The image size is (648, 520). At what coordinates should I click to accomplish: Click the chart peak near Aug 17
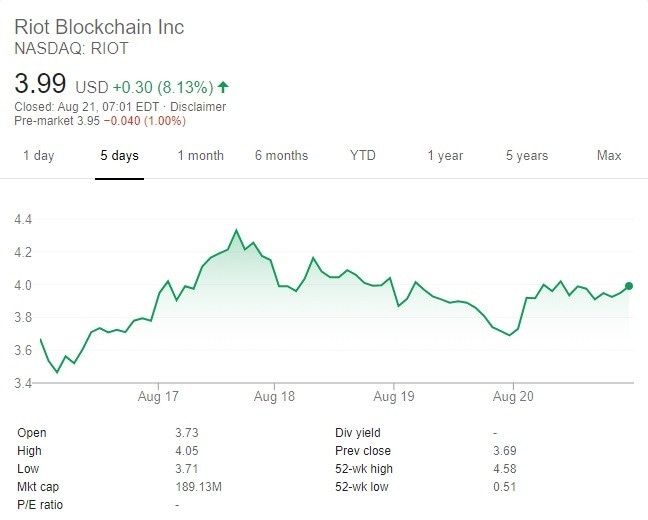pos(236,231)
